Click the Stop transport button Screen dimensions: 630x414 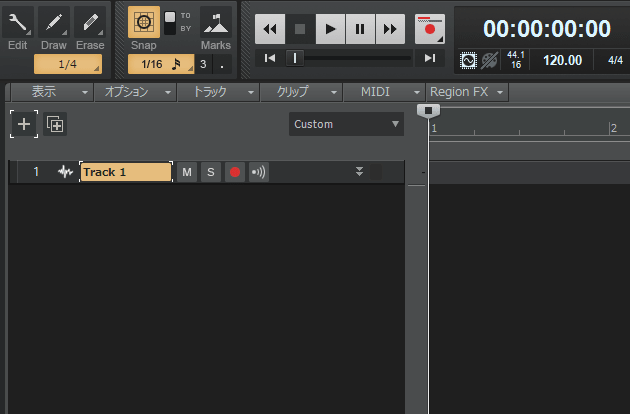(x=300, y=29)
